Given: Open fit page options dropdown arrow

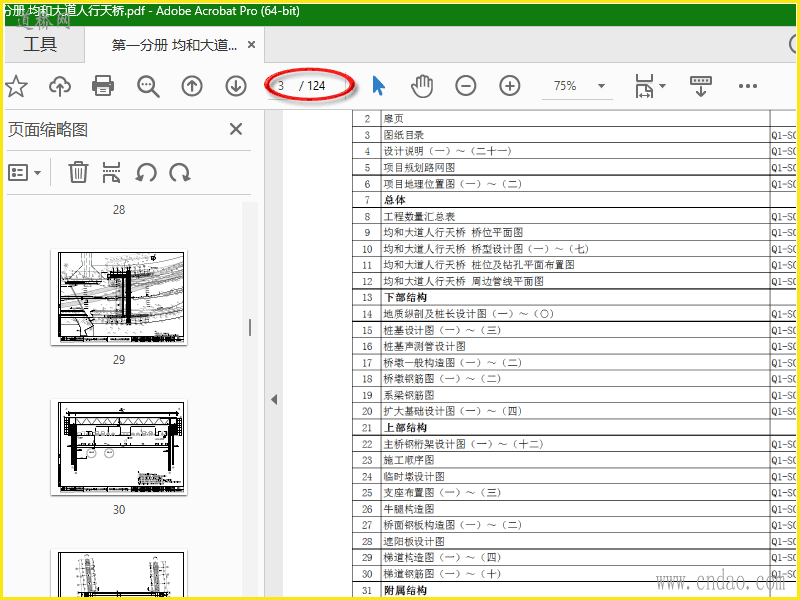Looking at the screenshot, I should 663,86.
